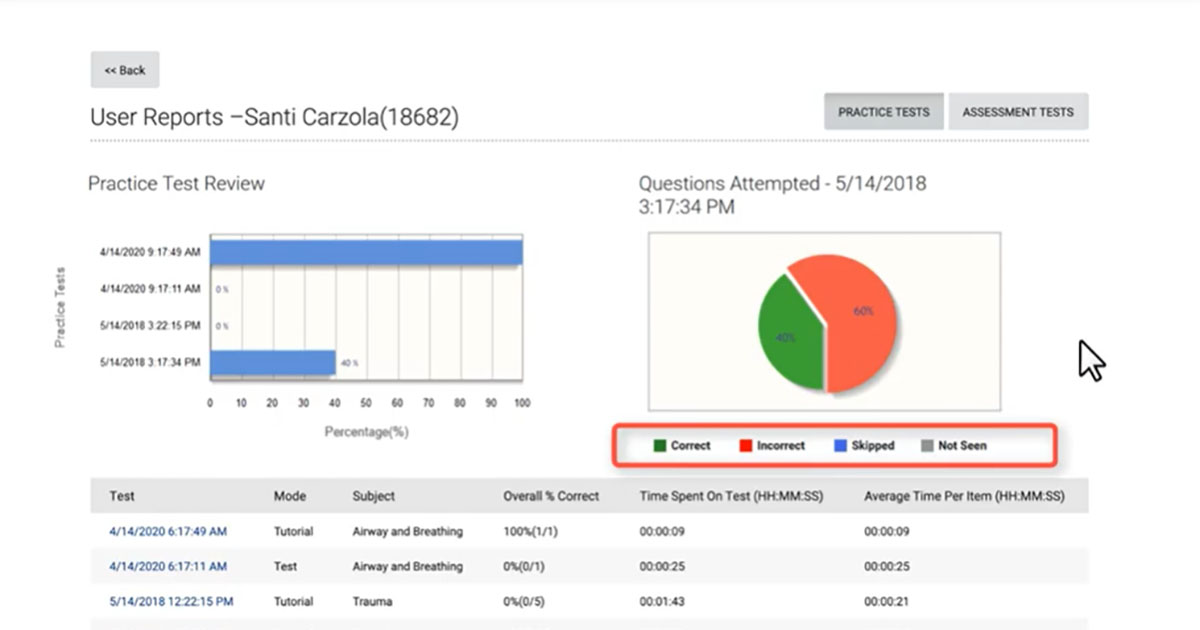The height and width of the screenshot is (630, 1200).
Task: Open the 4/14/2020 6:17:49 AM test link
Action: [x=168, y=531]
